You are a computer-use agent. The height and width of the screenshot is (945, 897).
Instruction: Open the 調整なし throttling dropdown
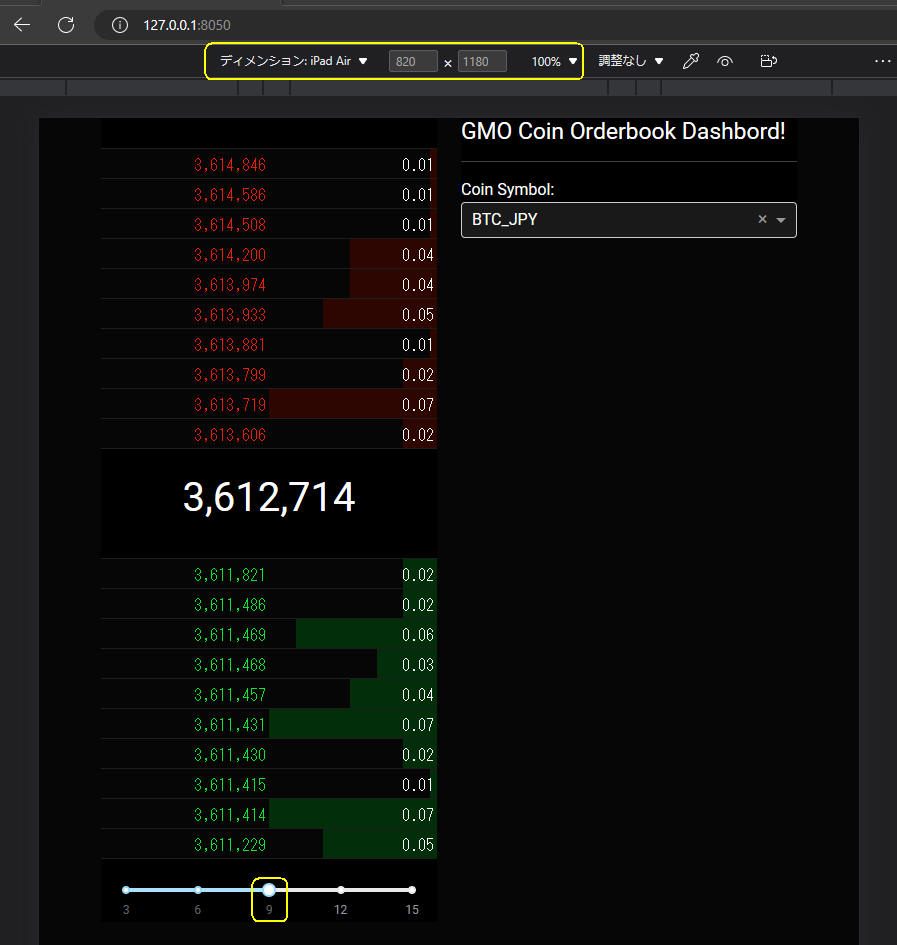tap(631, 61)
